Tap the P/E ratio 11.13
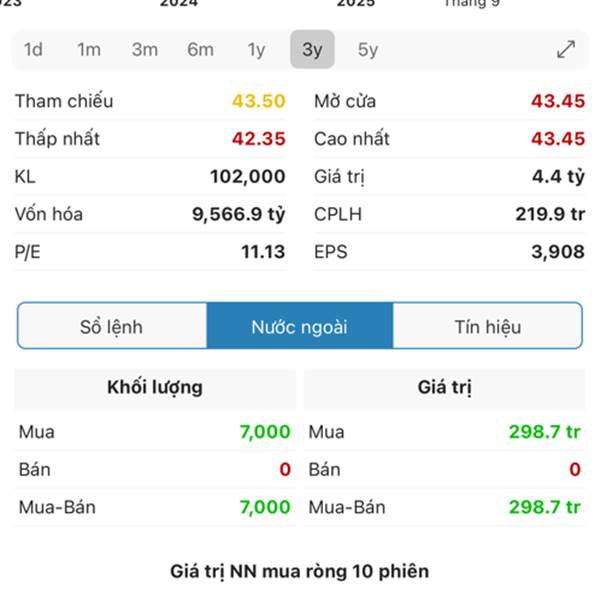 263,252
